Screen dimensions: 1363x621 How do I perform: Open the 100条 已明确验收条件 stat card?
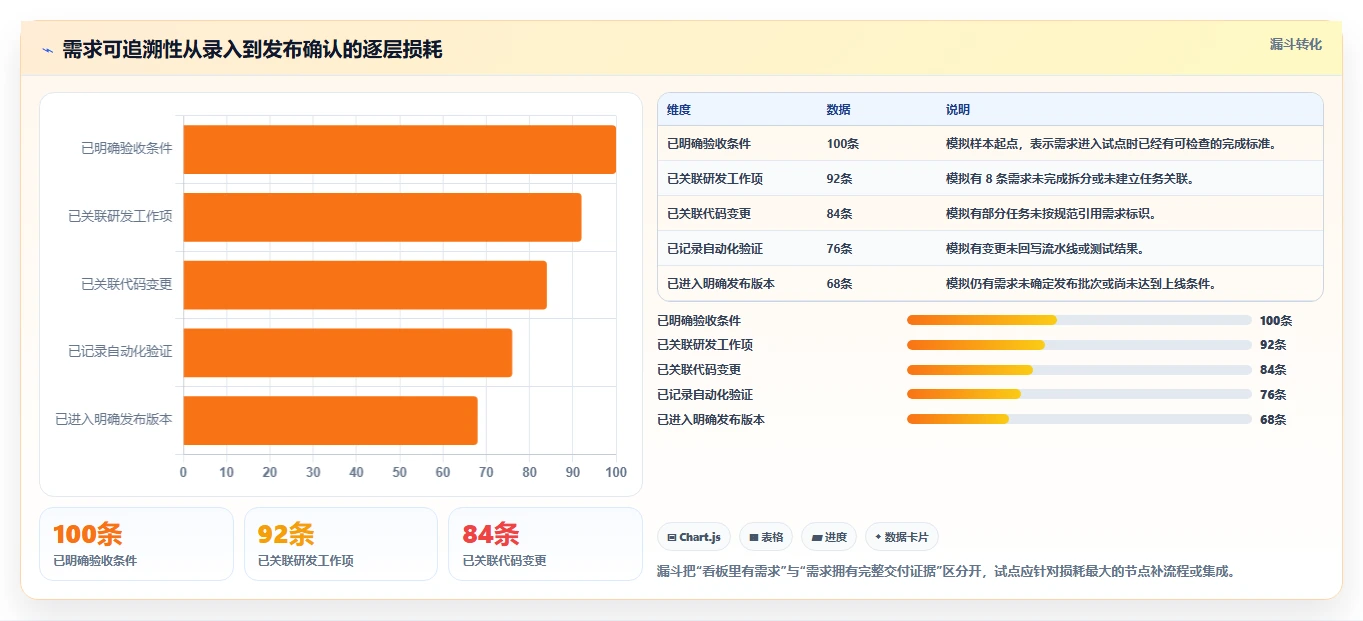pyautogui.click(x=136, y=544)
